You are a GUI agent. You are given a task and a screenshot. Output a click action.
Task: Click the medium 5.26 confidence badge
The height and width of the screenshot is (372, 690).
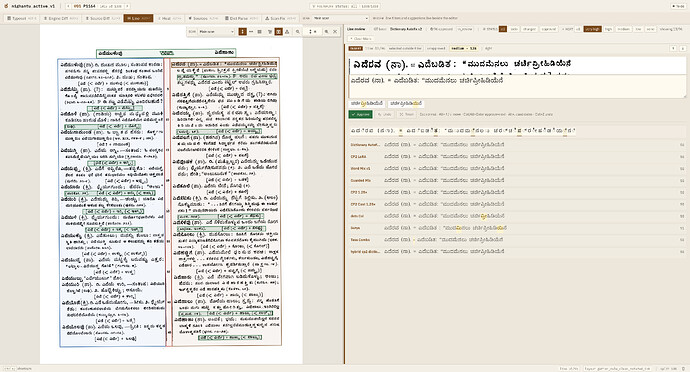tap(464, 48)
